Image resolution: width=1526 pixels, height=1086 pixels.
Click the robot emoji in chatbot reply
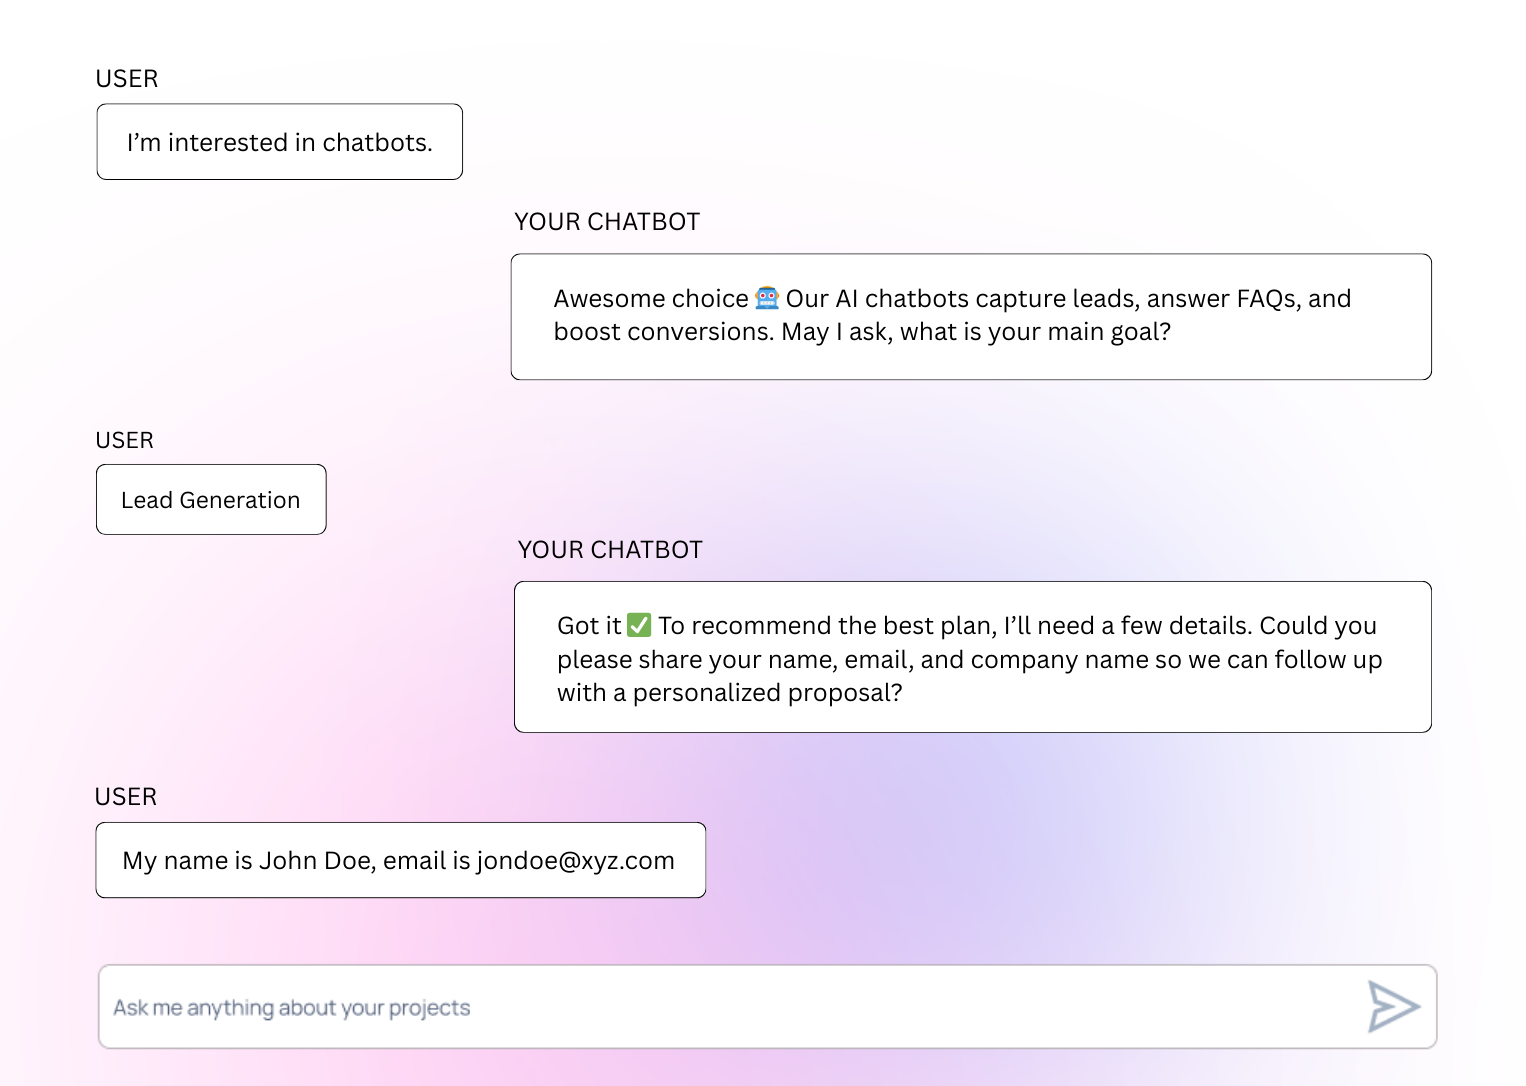767,298
